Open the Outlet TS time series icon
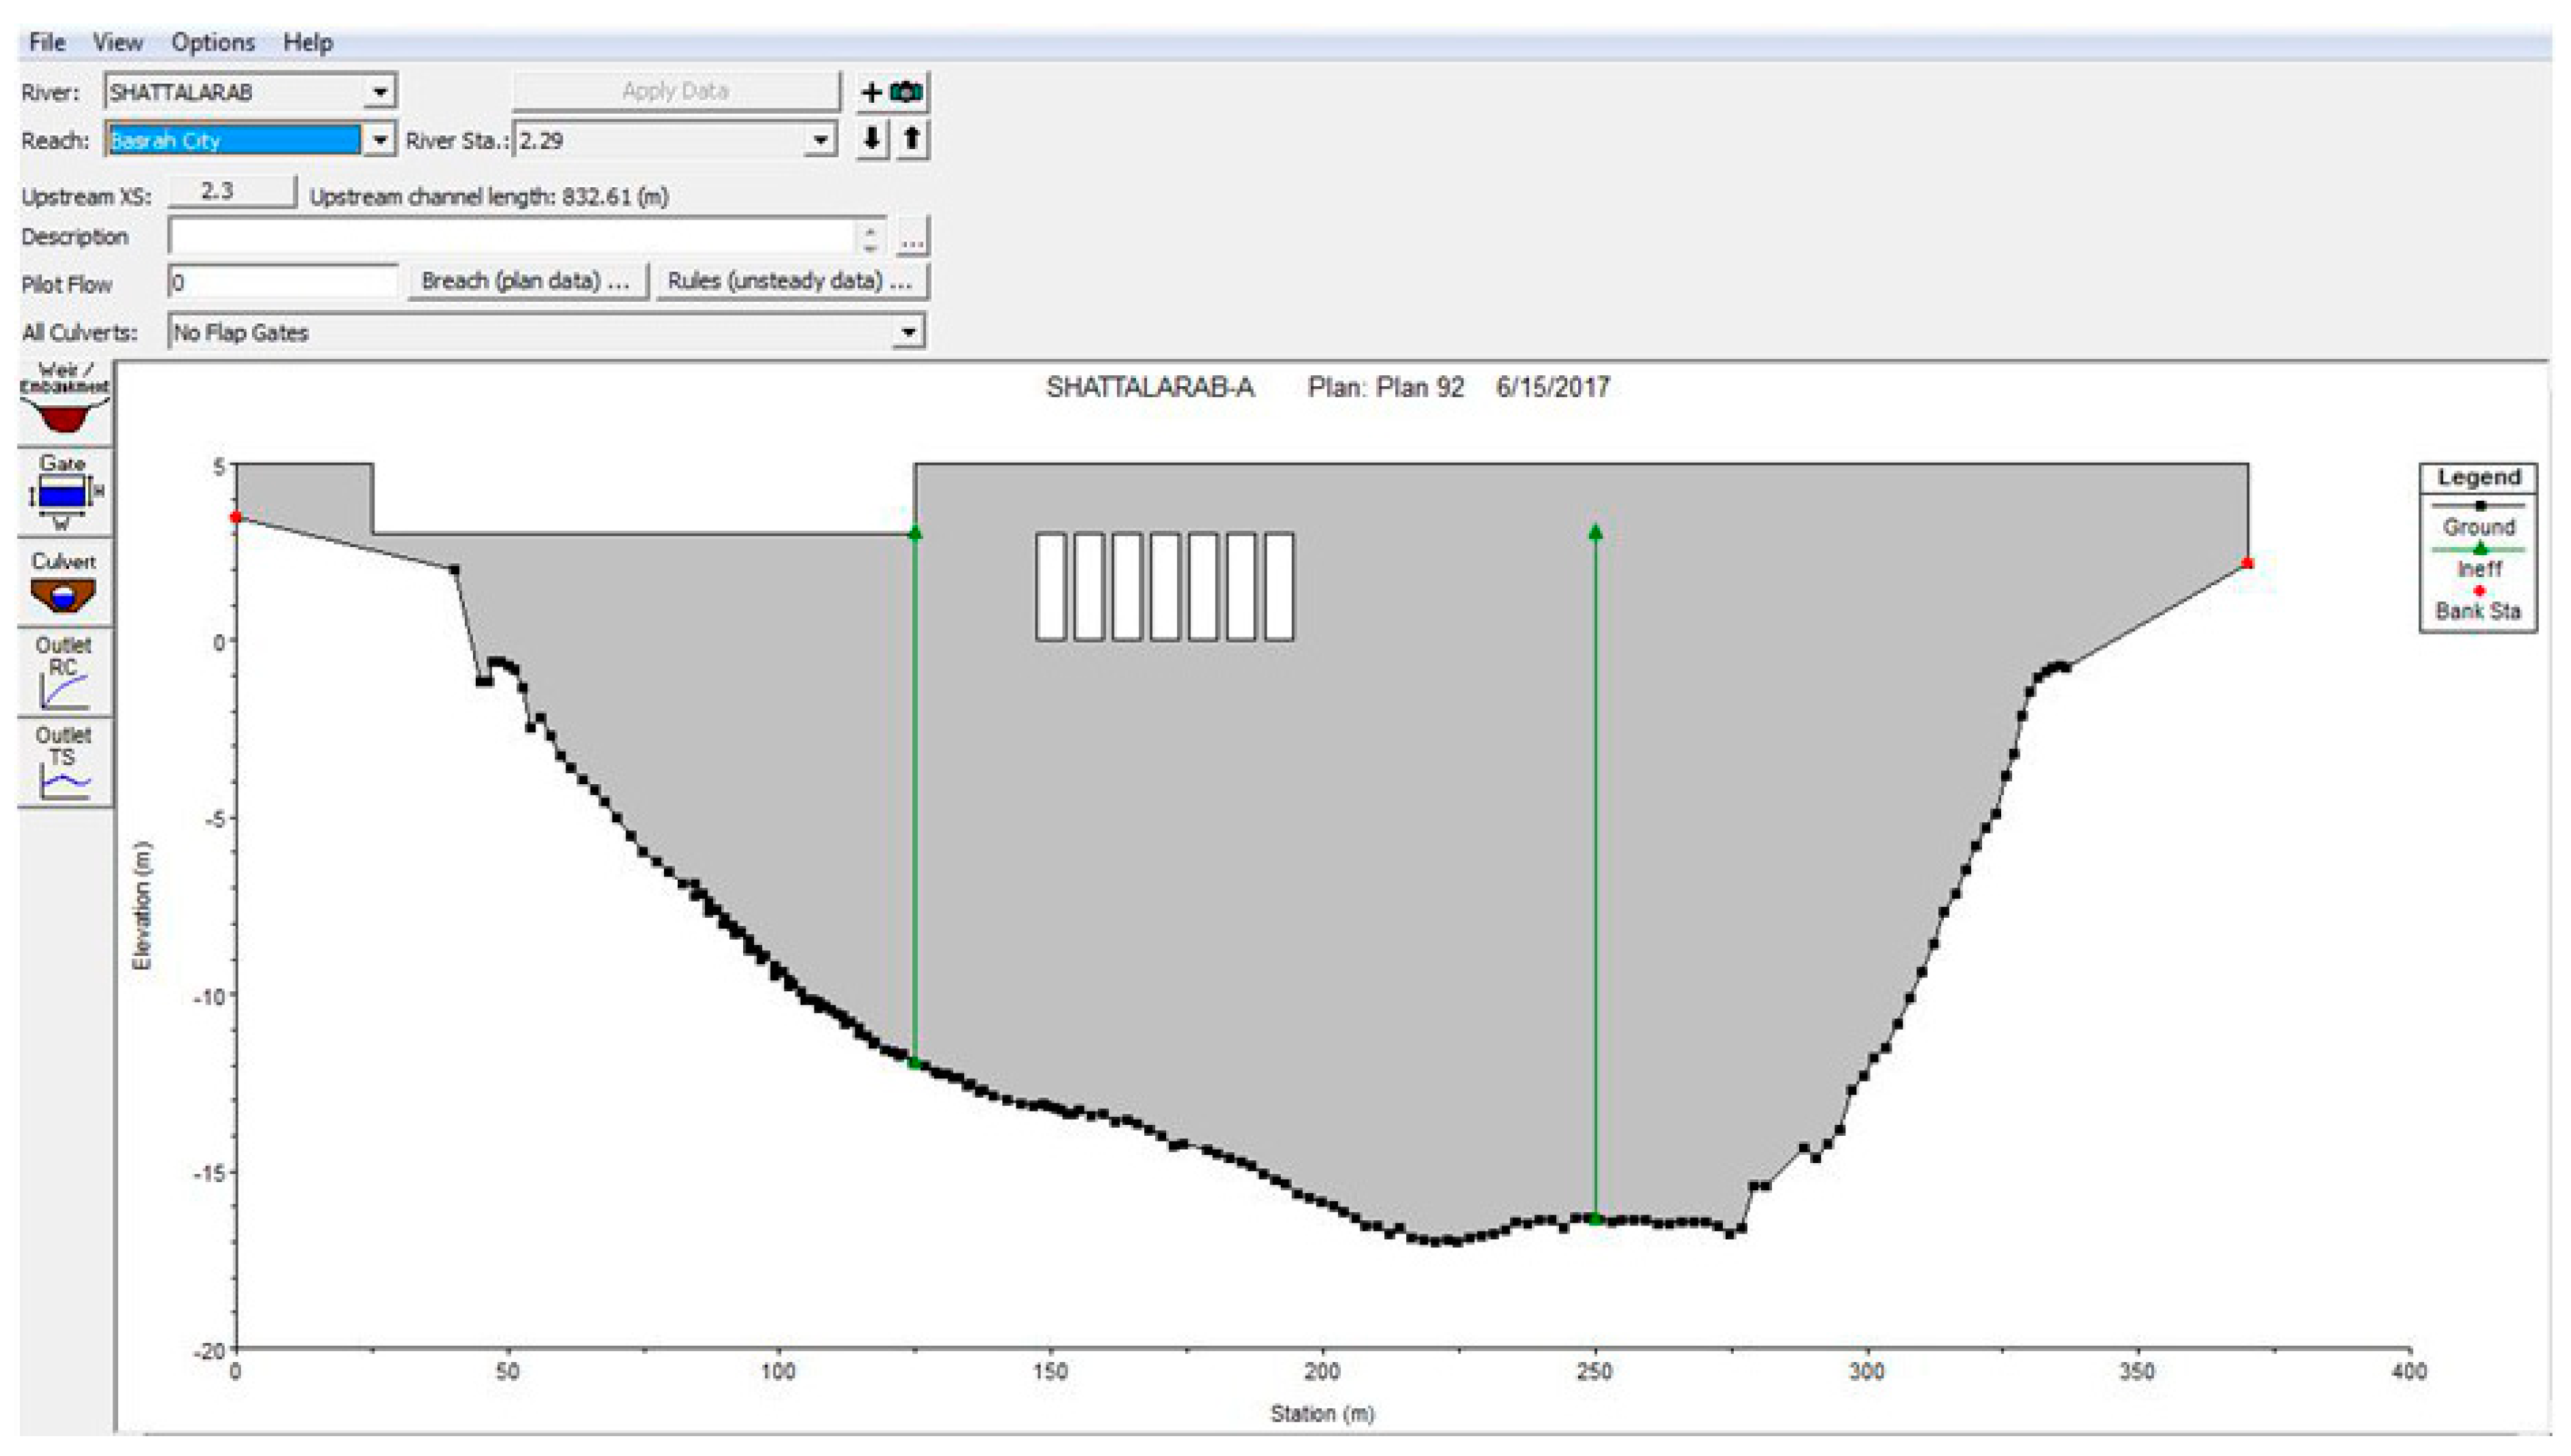This screenshot has width=2571, height=1456. [65, 762]
